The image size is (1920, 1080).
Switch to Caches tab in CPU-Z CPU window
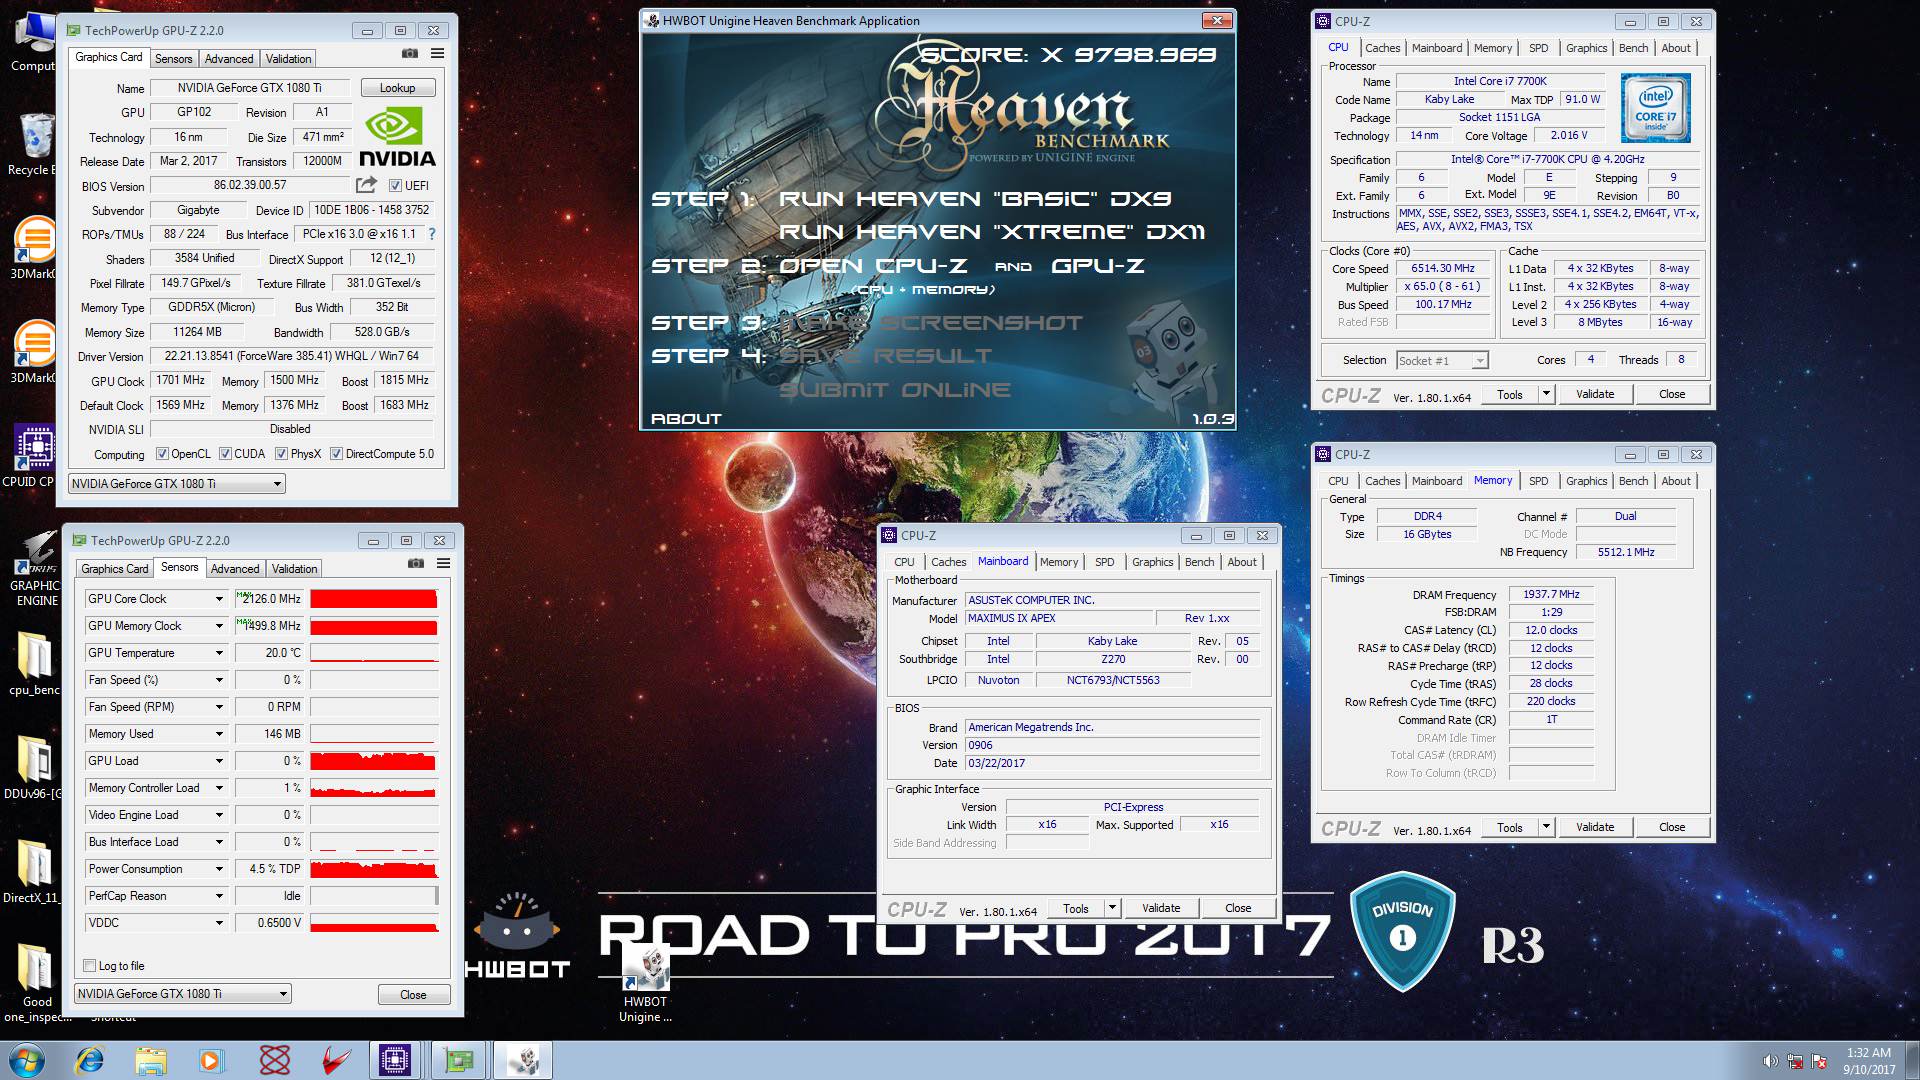(1382, 48)
